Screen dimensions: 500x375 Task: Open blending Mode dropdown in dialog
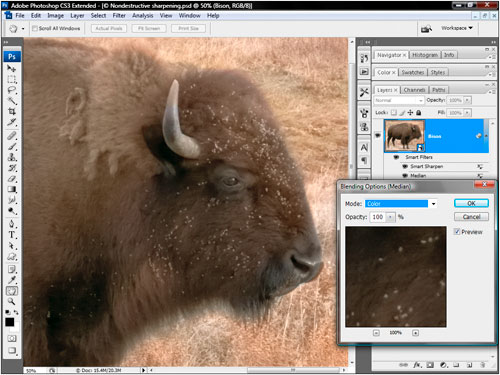433,204
